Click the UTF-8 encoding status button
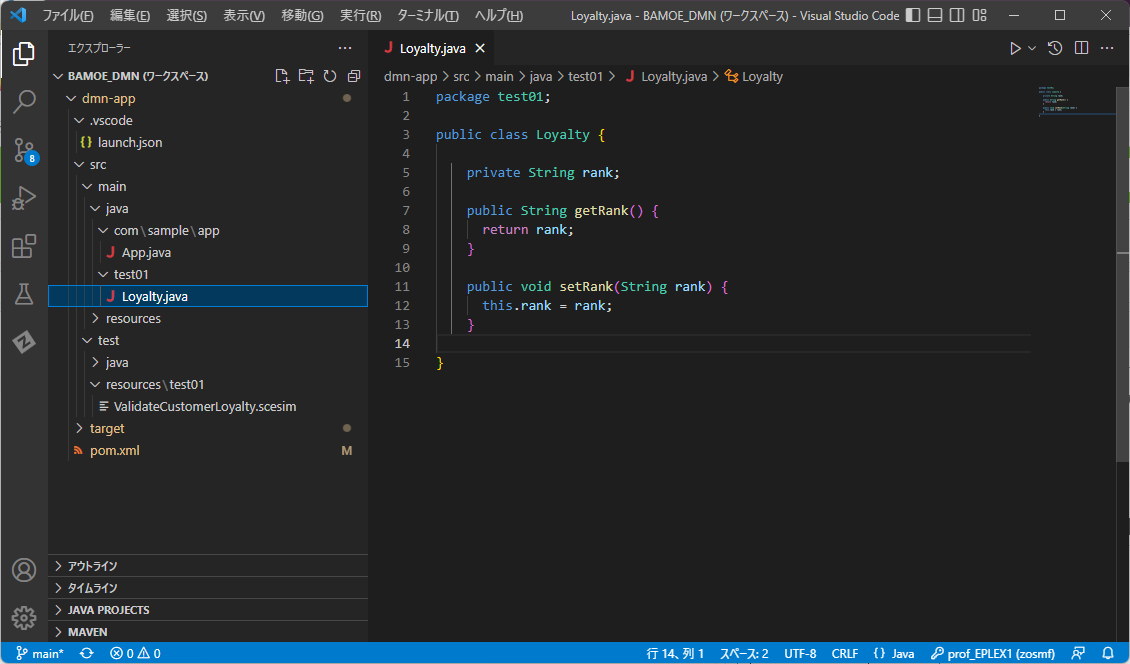Image resolution: width=1130 pixels, height=664 pixels. [x=800, y=653]
